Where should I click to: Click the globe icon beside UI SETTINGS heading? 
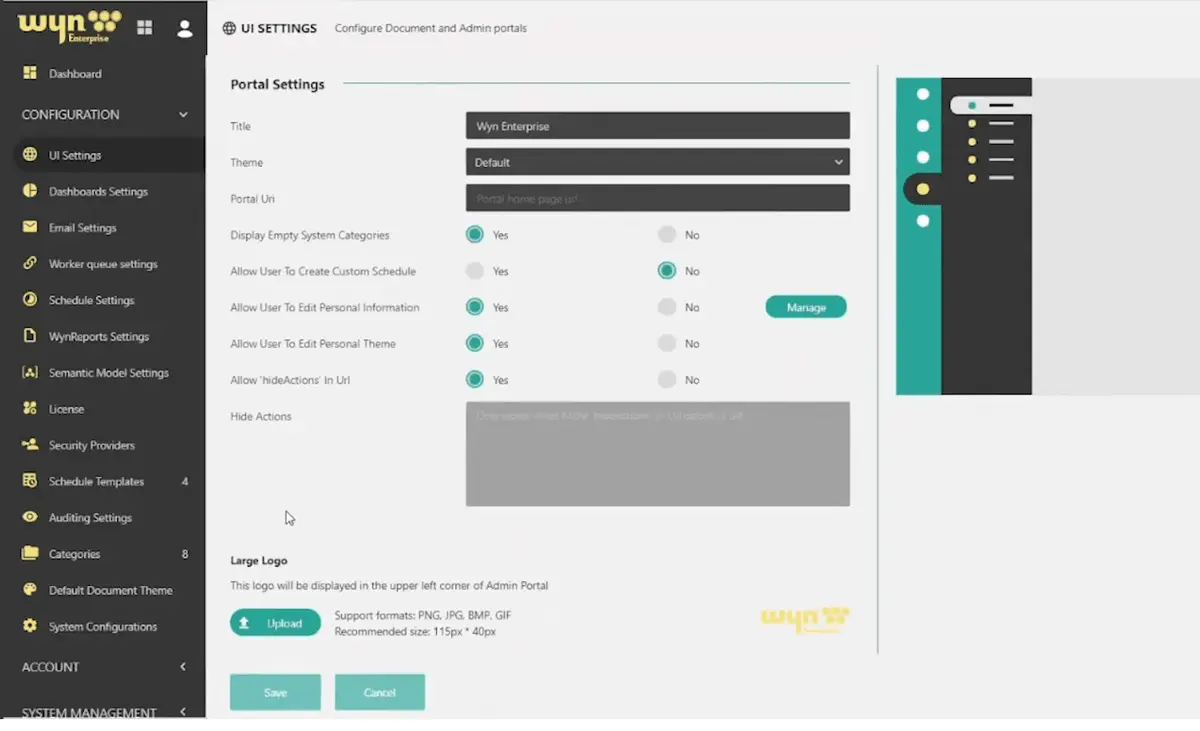pyautogui.click(x=229, y=28)
